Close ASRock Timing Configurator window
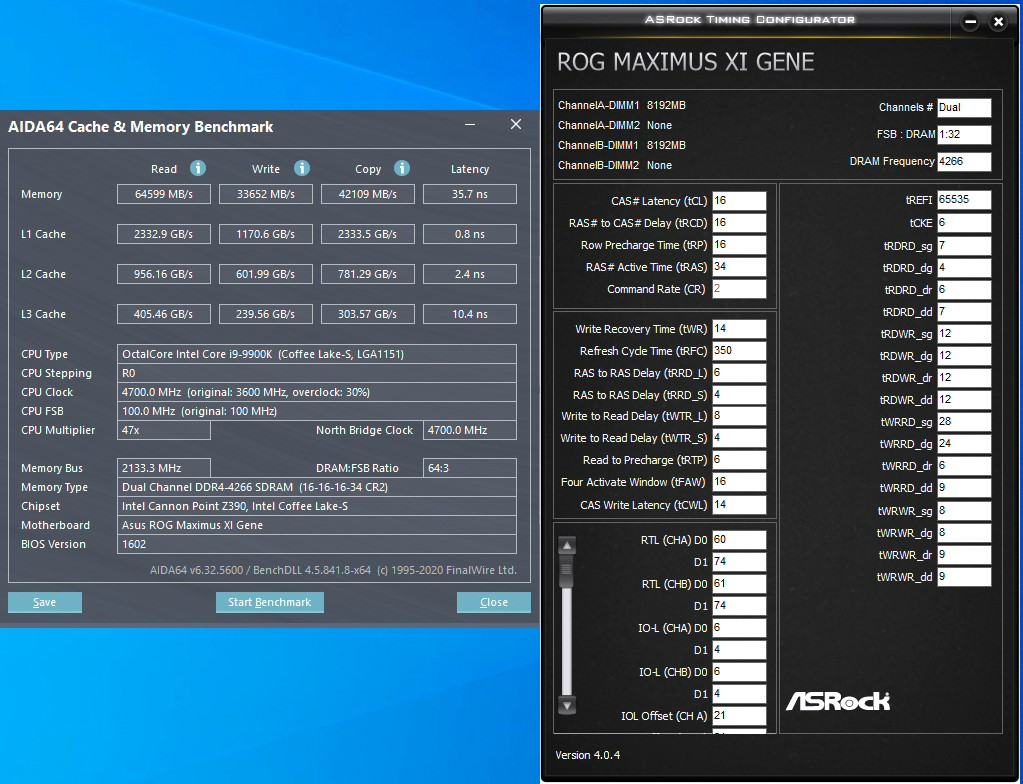Image resolution: width=1023 pixels, height=784 pixels. [998, 22]
